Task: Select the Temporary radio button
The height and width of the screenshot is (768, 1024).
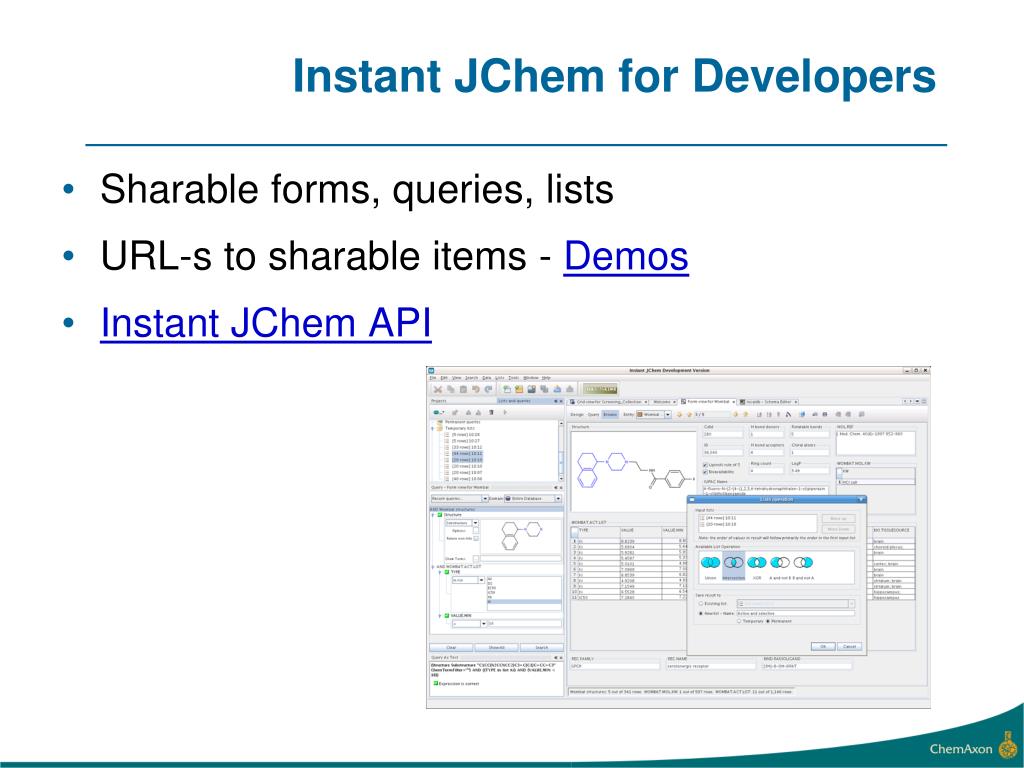Action: coord(739,621)
